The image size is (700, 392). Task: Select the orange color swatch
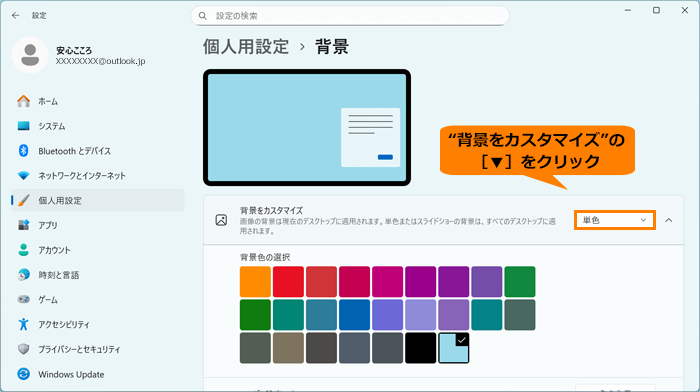[255, 282]
